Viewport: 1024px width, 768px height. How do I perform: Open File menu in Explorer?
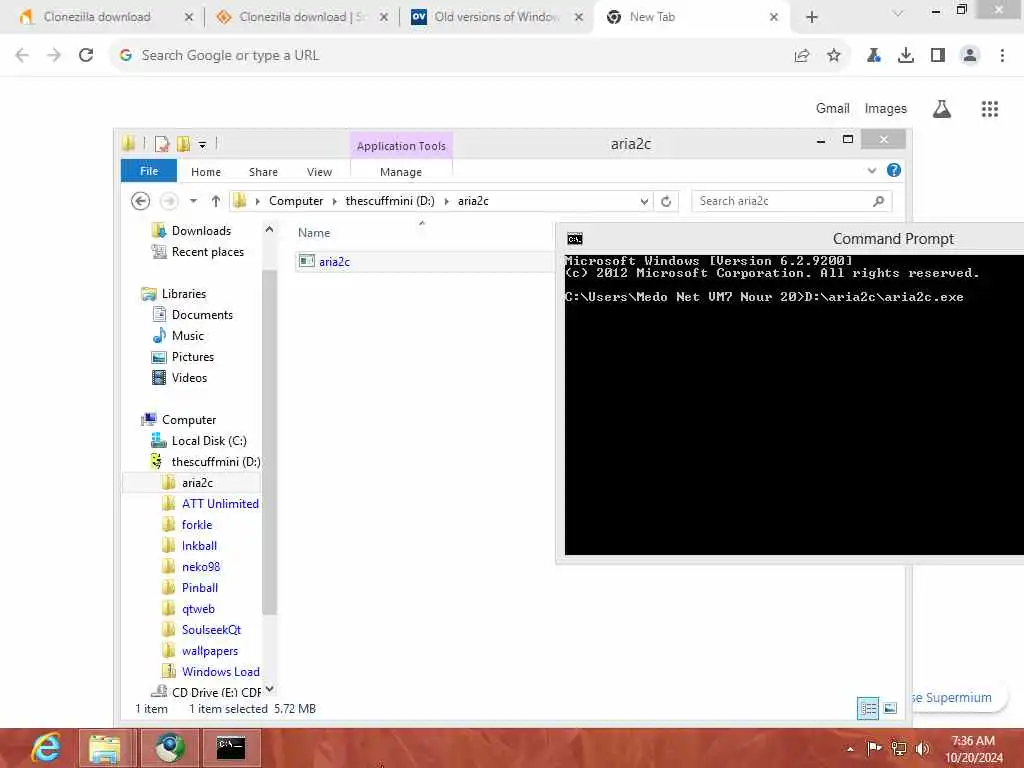click(x=149, y=171)
